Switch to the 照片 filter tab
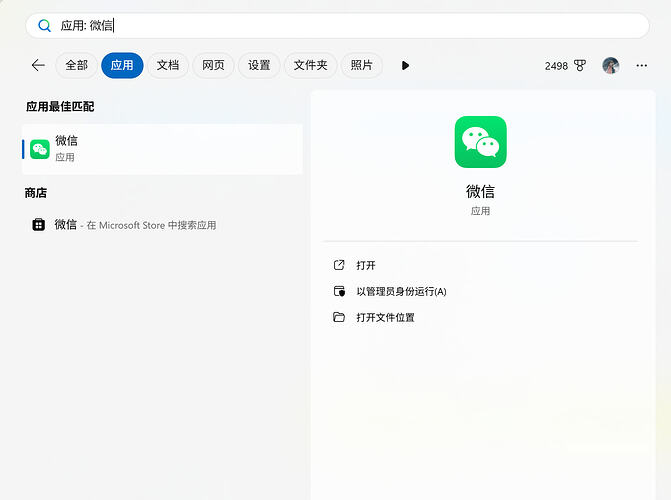The image size is (671, 500). coord(362,65)
